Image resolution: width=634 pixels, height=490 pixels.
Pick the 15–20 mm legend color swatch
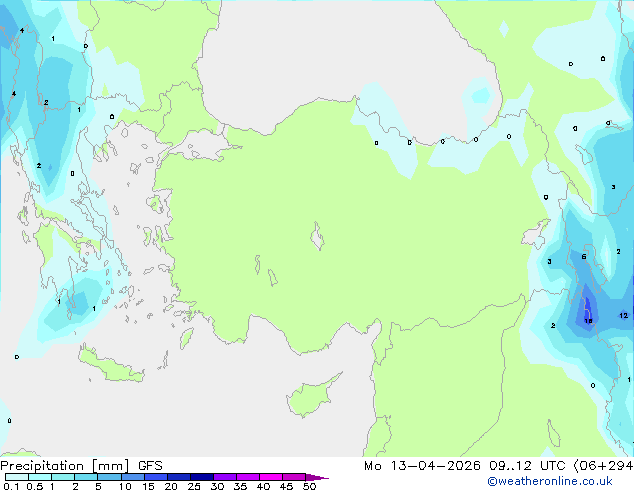[155, 477]
